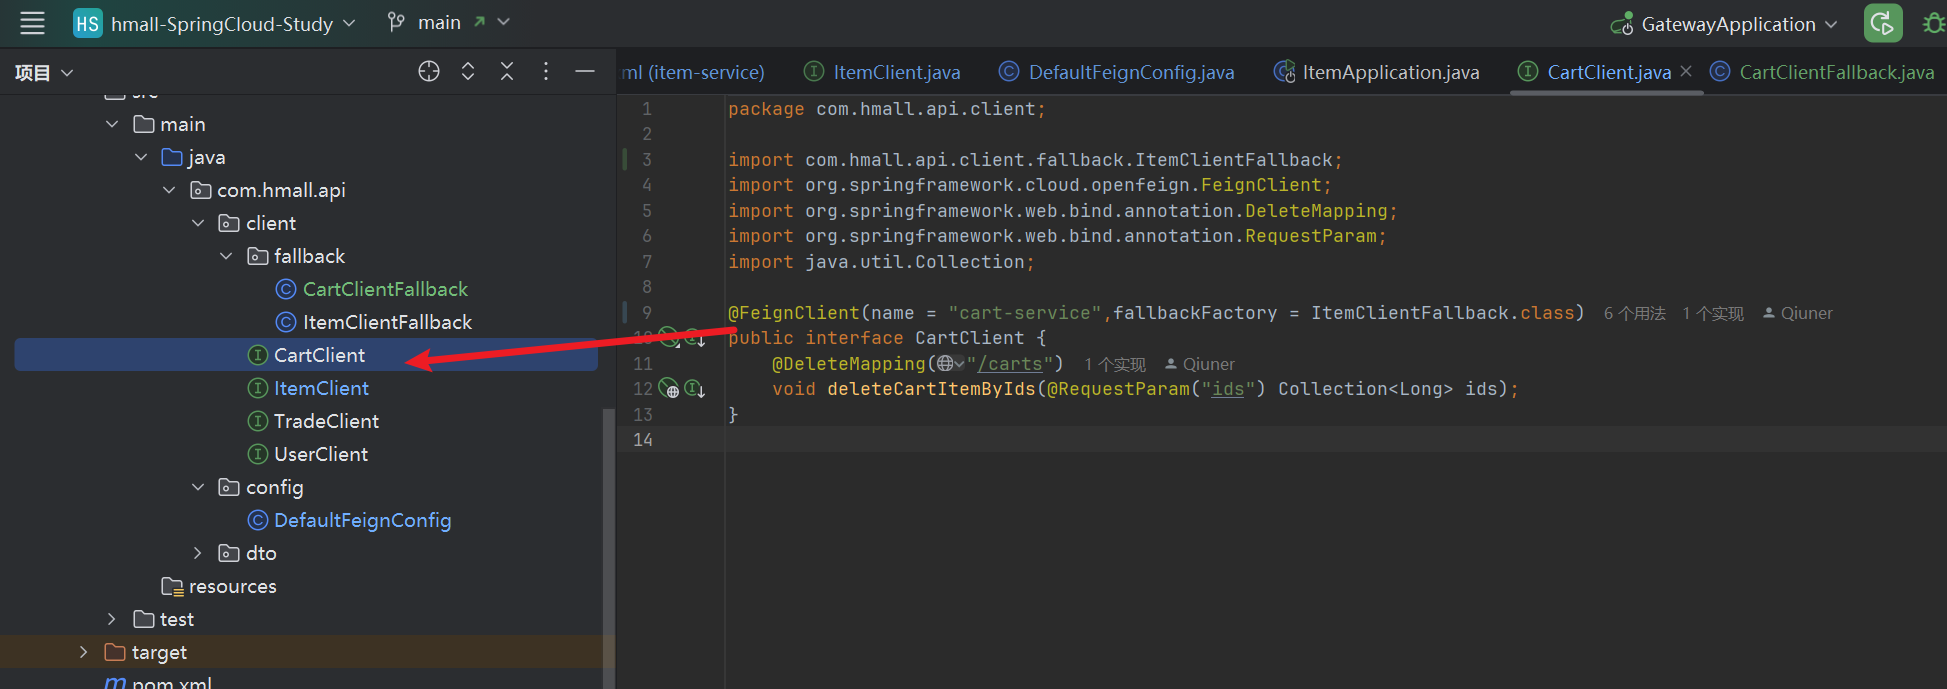
Task: Select DefaultFeignConfig in project tree
Action: point(362,520)
